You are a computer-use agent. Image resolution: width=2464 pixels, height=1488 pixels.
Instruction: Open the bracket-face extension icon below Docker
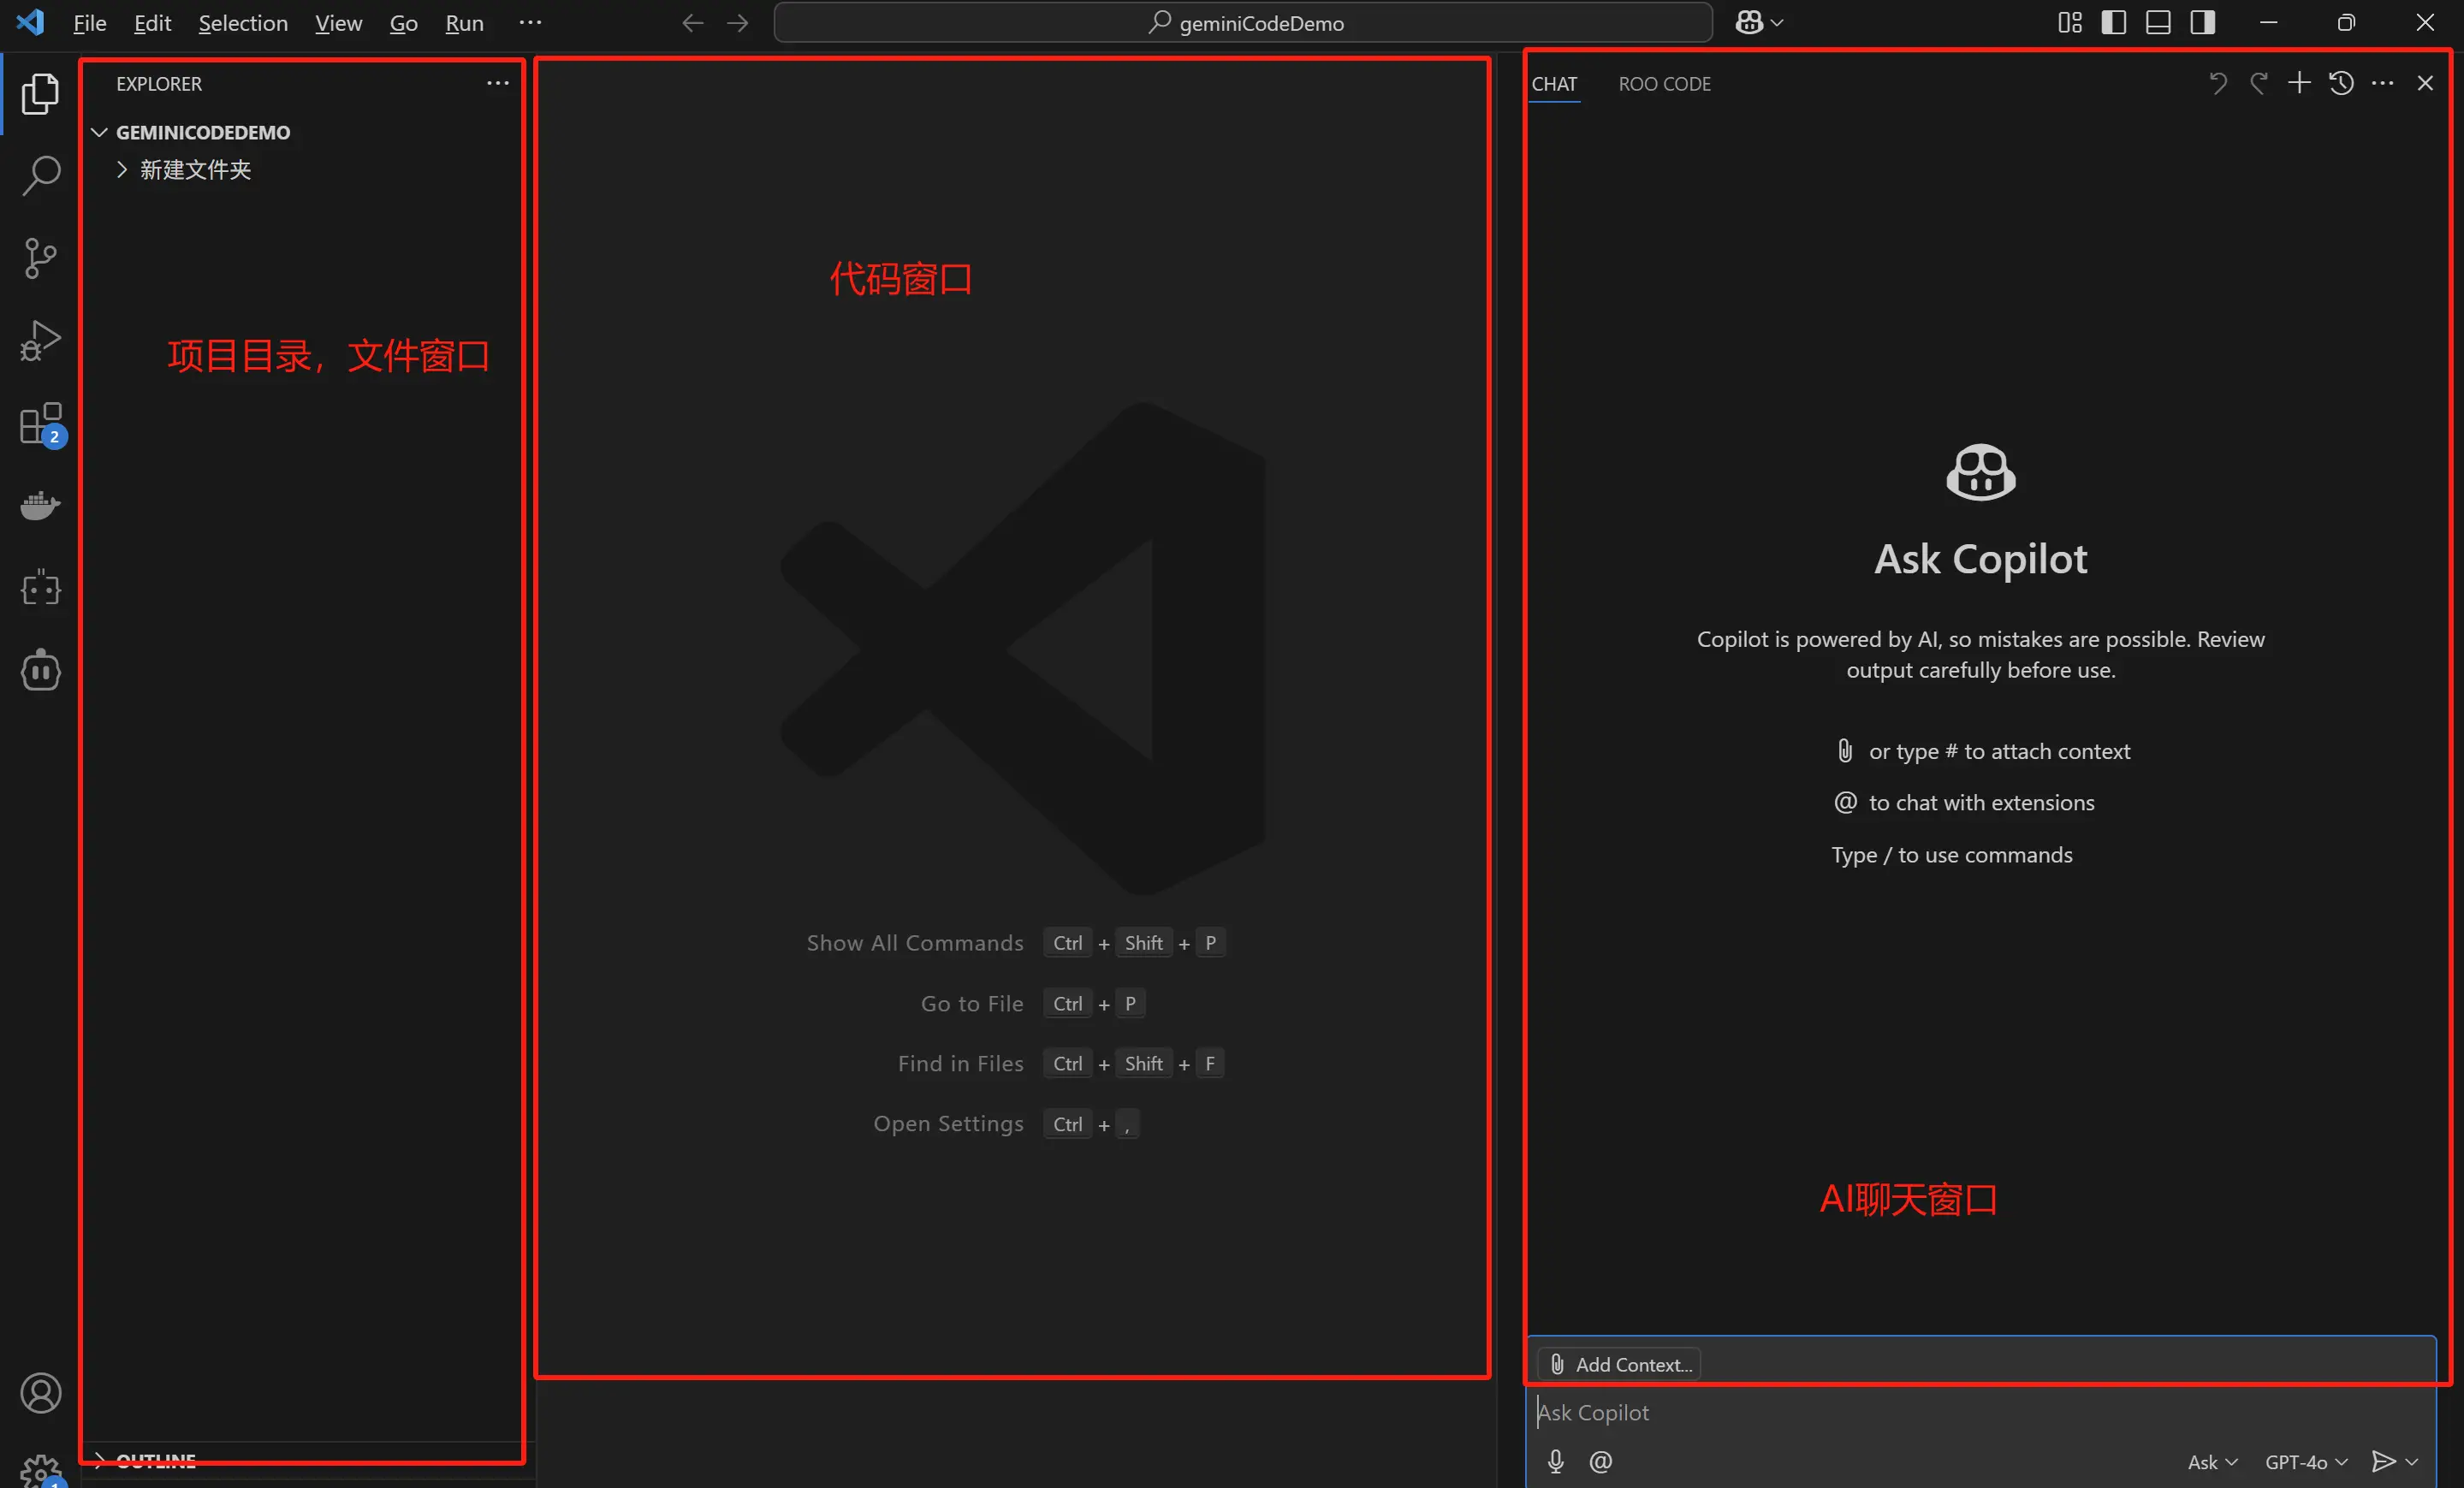[x=40, y=588]
